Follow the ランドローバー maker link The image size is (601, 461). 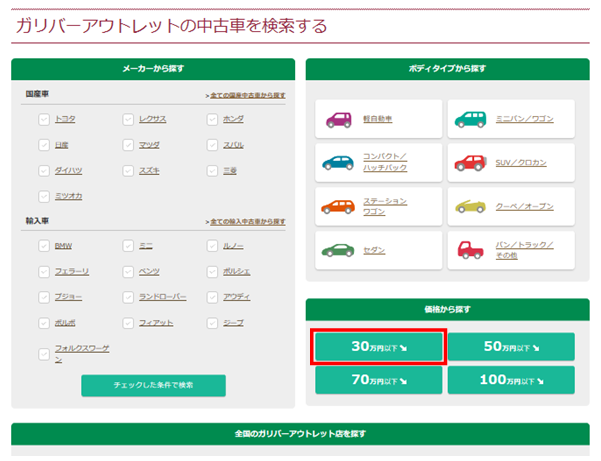pyautogui.click(x=163, y=297)
